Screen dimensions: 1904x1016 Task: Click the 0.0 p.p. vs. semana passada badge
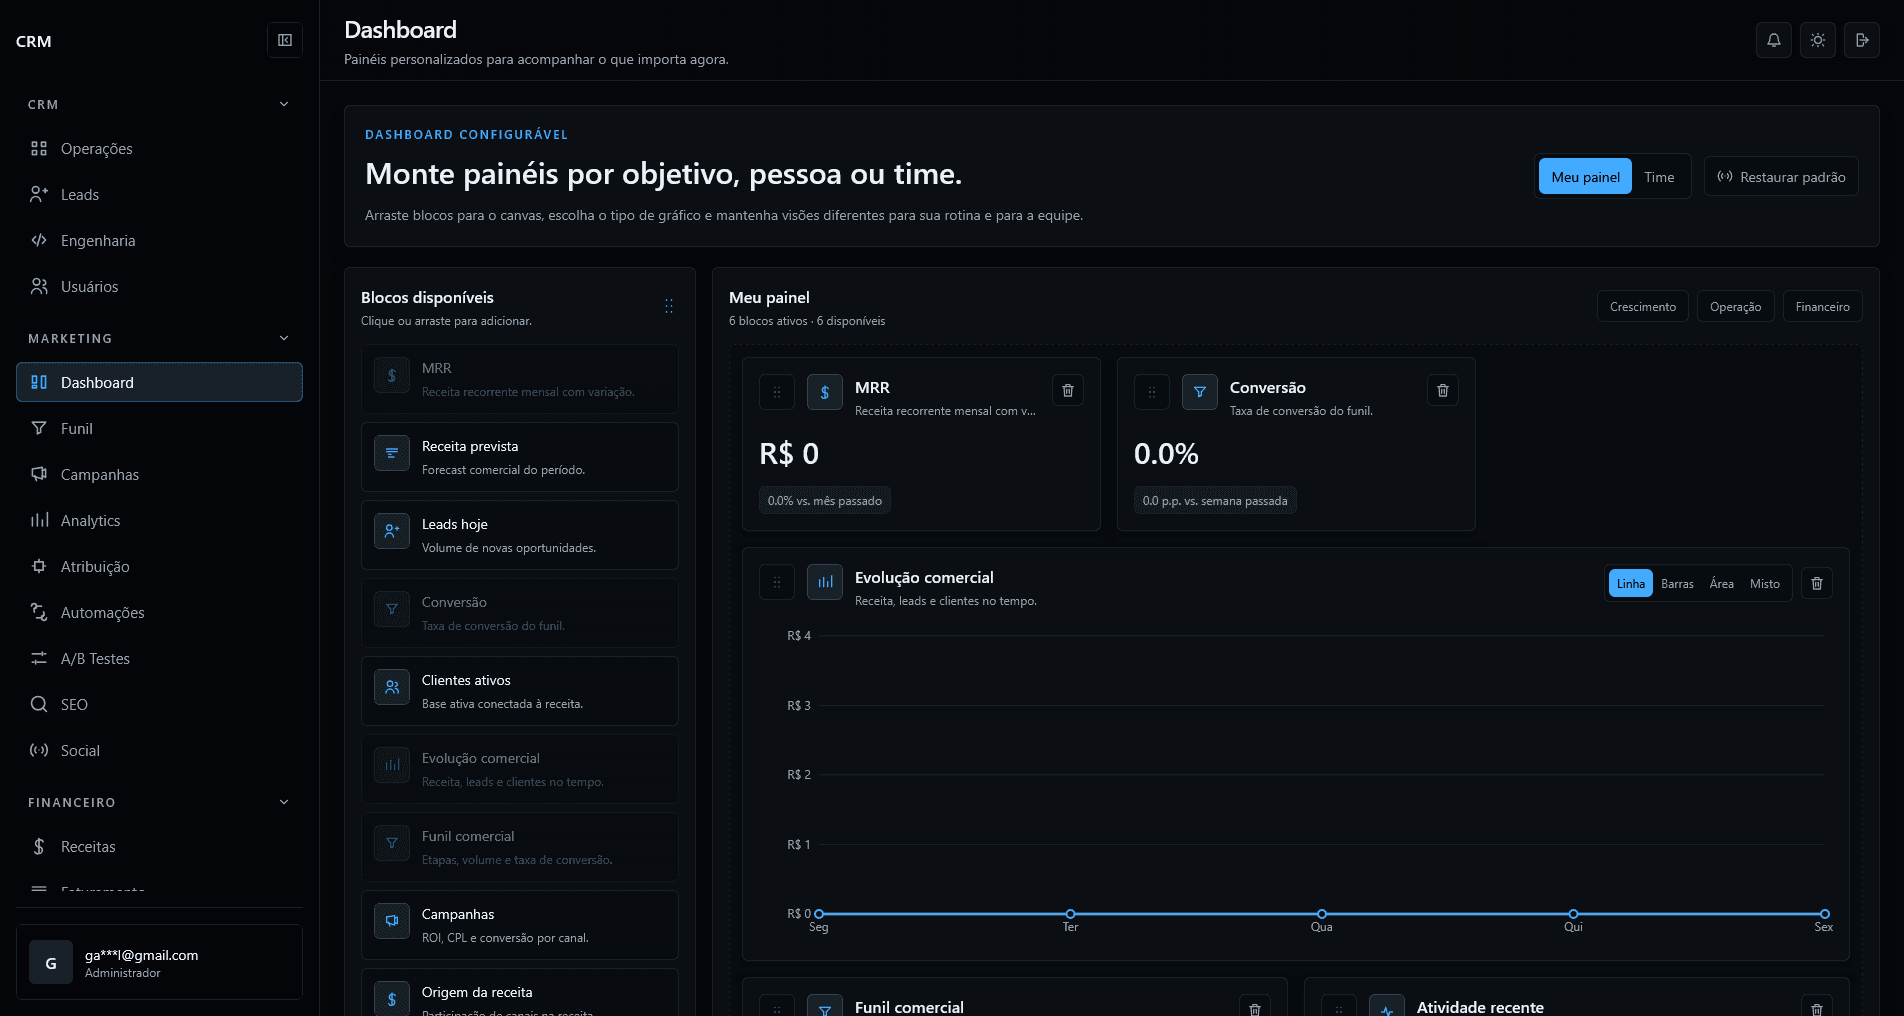pyautogui.click(x=1215, y=500)
